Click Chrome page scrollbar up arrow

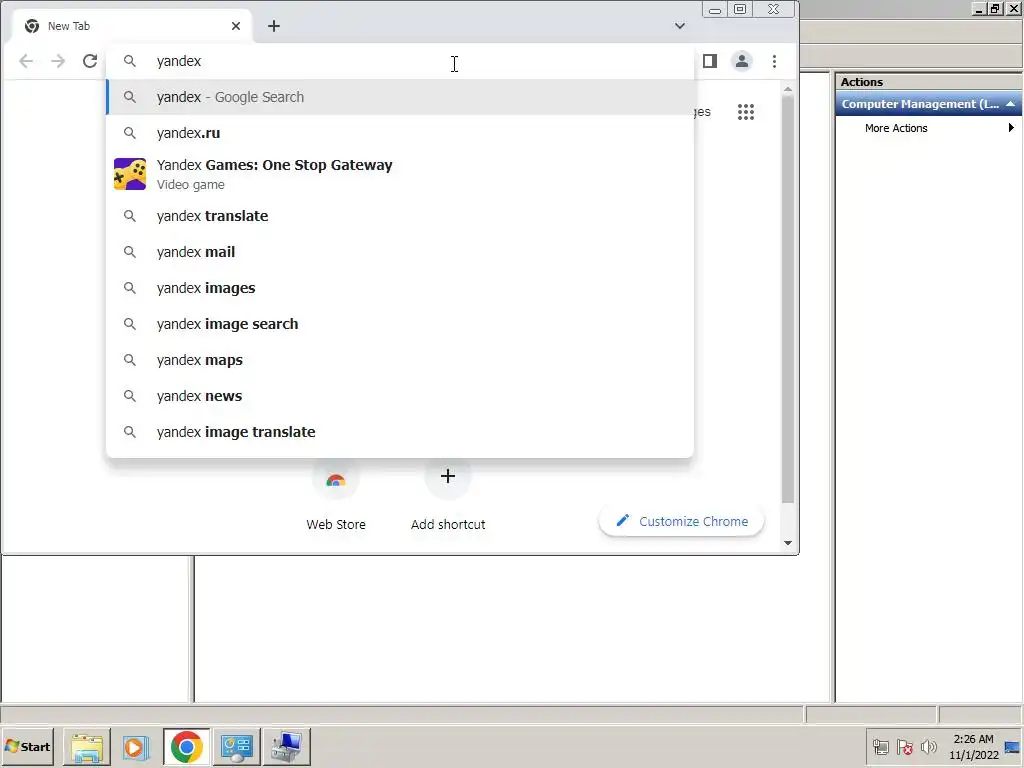pyautogui.click(x=788, y=89)
